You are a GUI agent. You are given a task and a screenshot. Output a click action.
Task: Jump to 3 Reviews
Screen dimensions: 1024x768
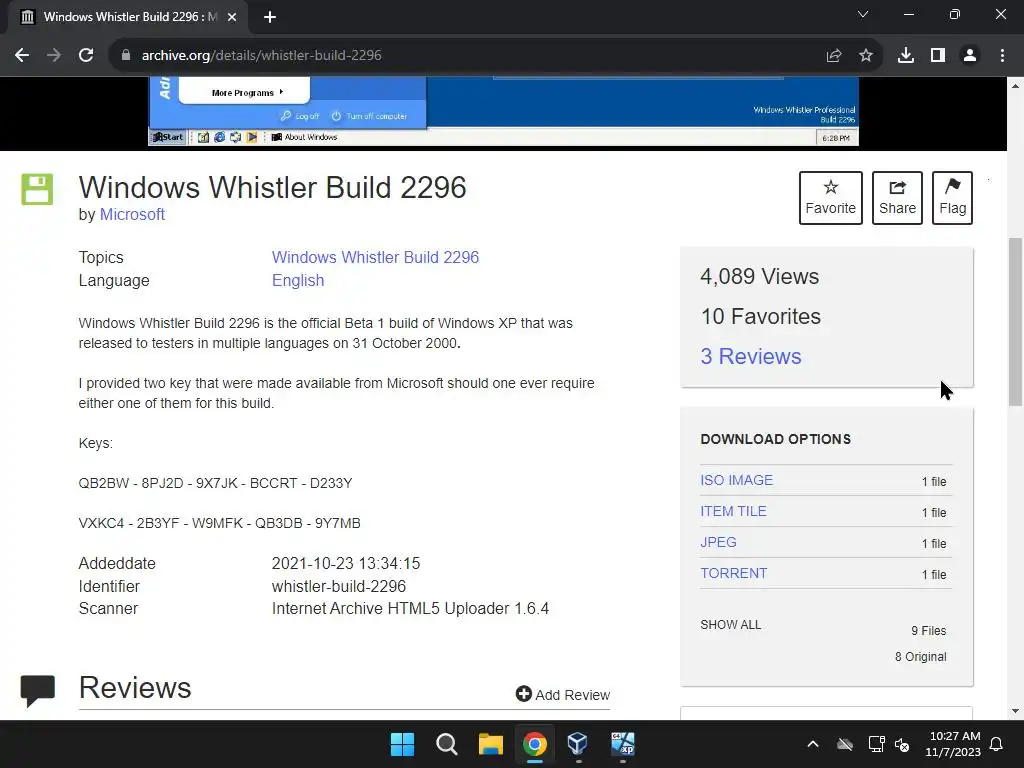tap(750, 357)
